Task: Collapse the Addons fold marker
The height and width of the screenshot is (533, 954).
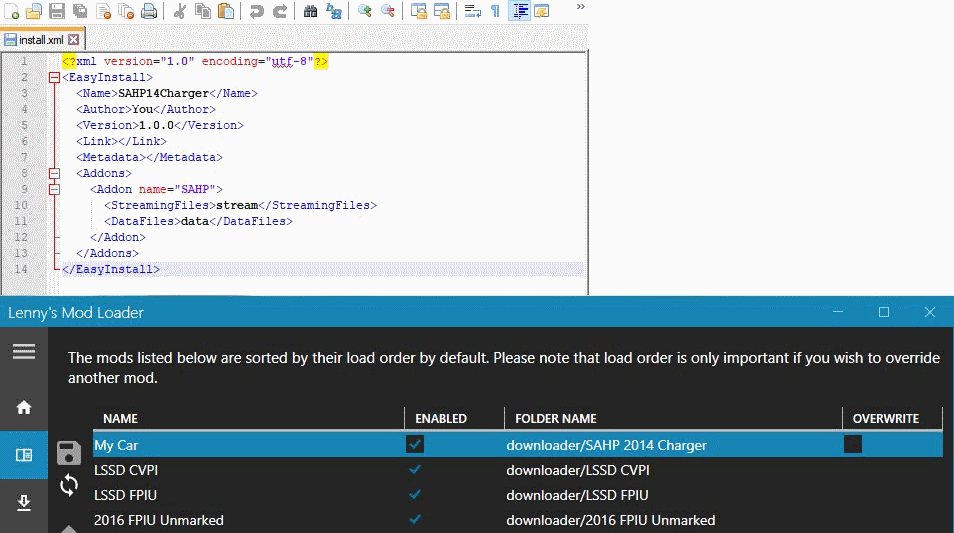Action: pos(53,173)
